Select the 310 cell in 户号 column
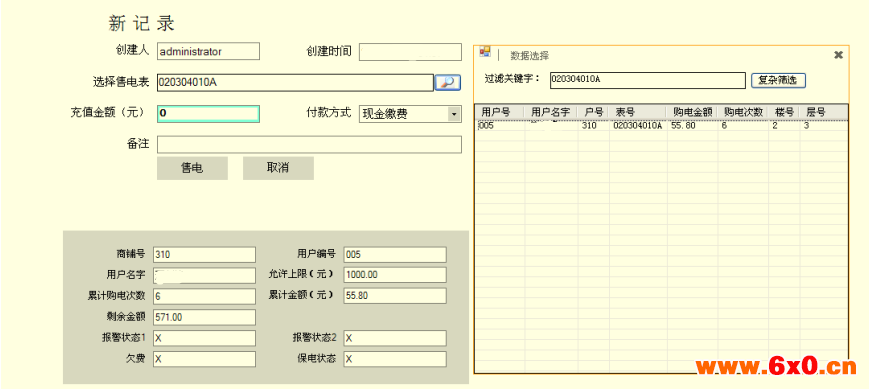 (594, 126)
